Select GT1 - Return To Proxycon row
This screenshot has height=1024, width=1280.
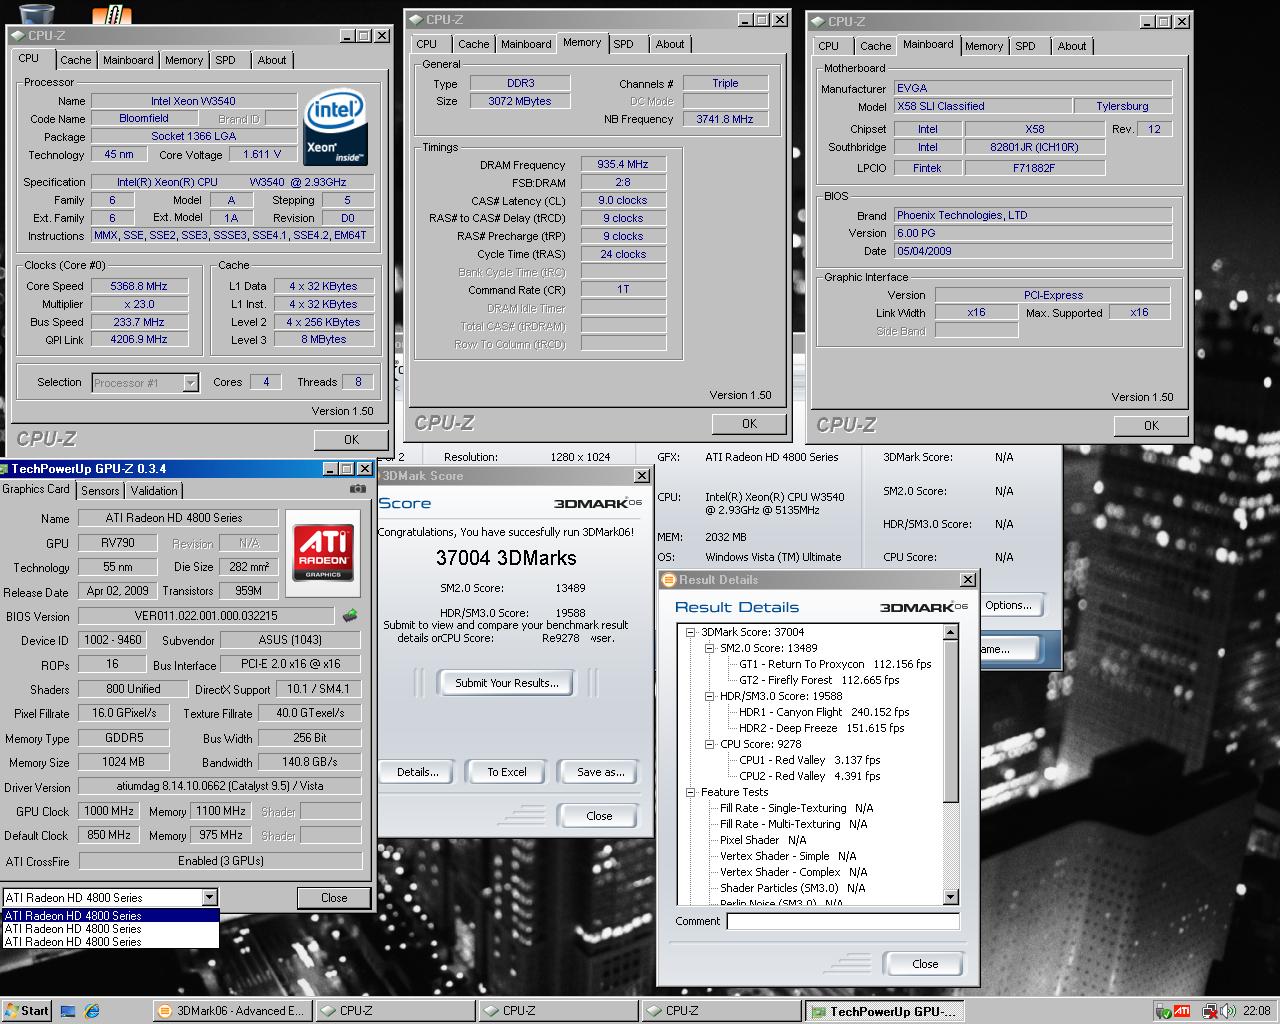[835, 664]
